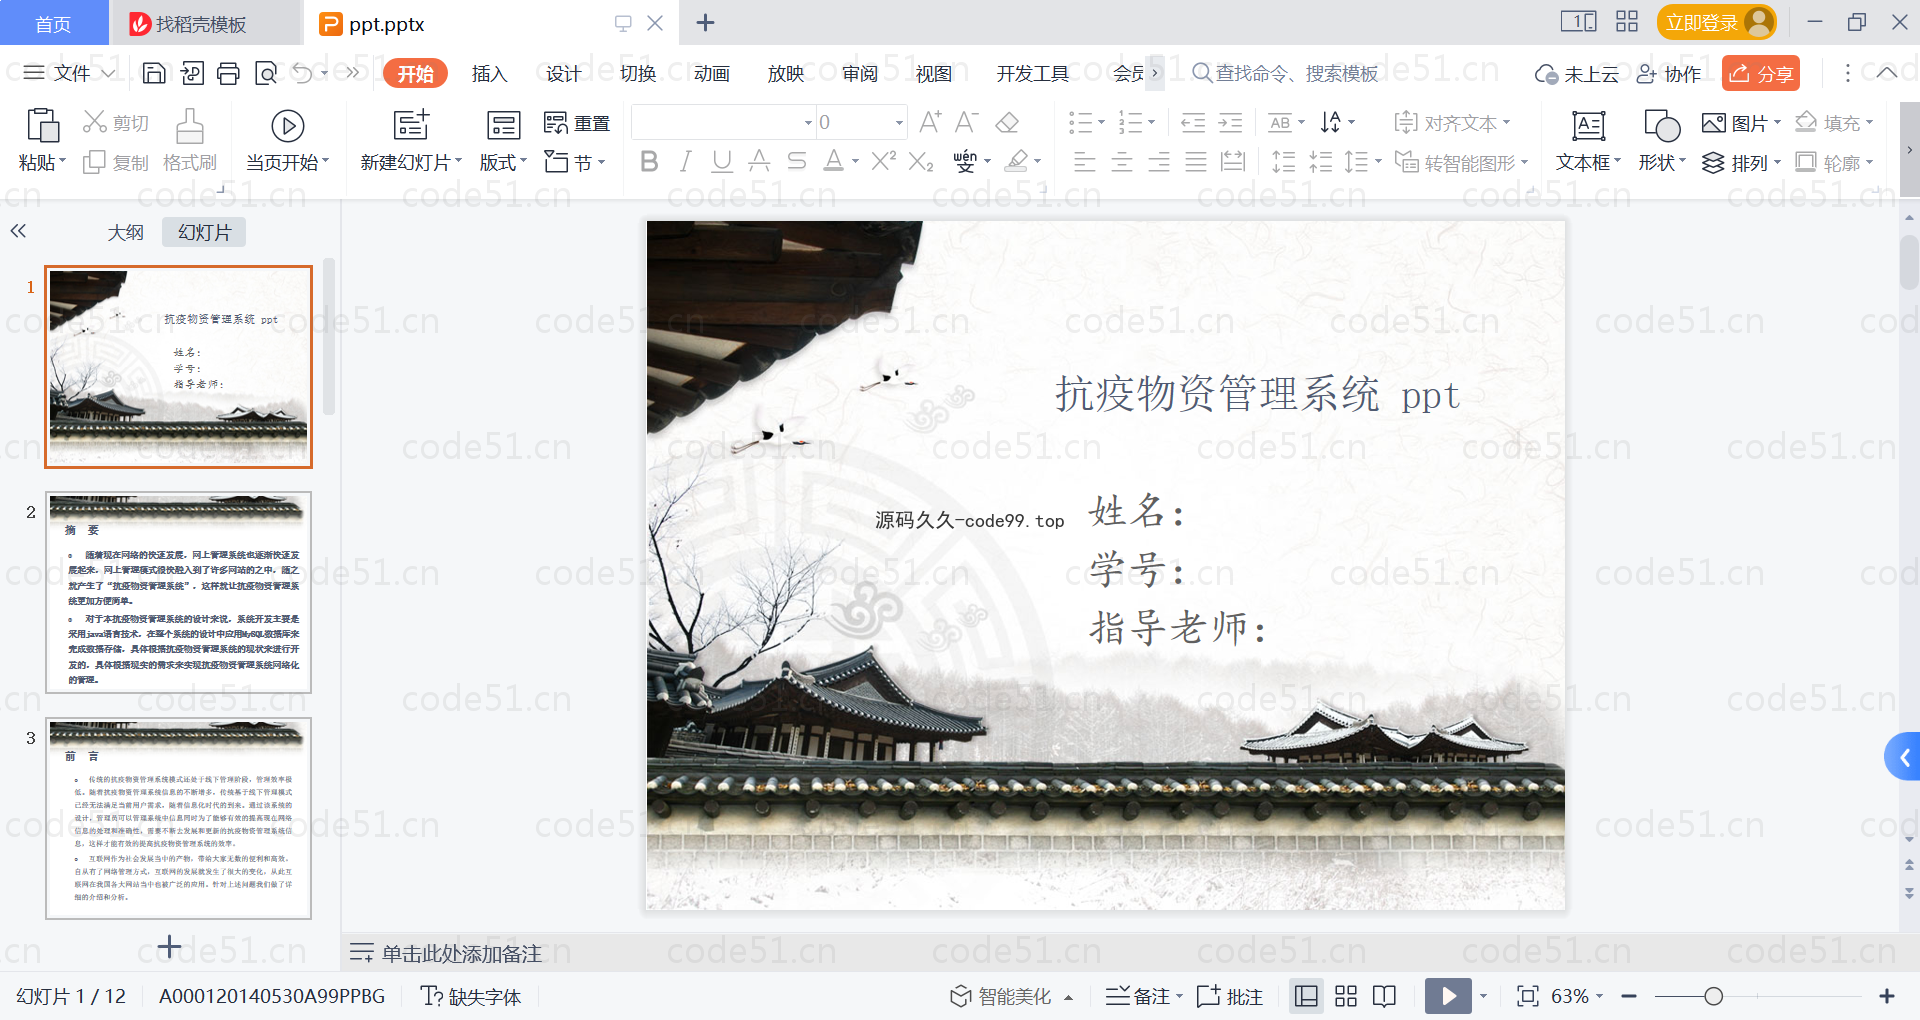Toggle Subscript formatting

921,161
